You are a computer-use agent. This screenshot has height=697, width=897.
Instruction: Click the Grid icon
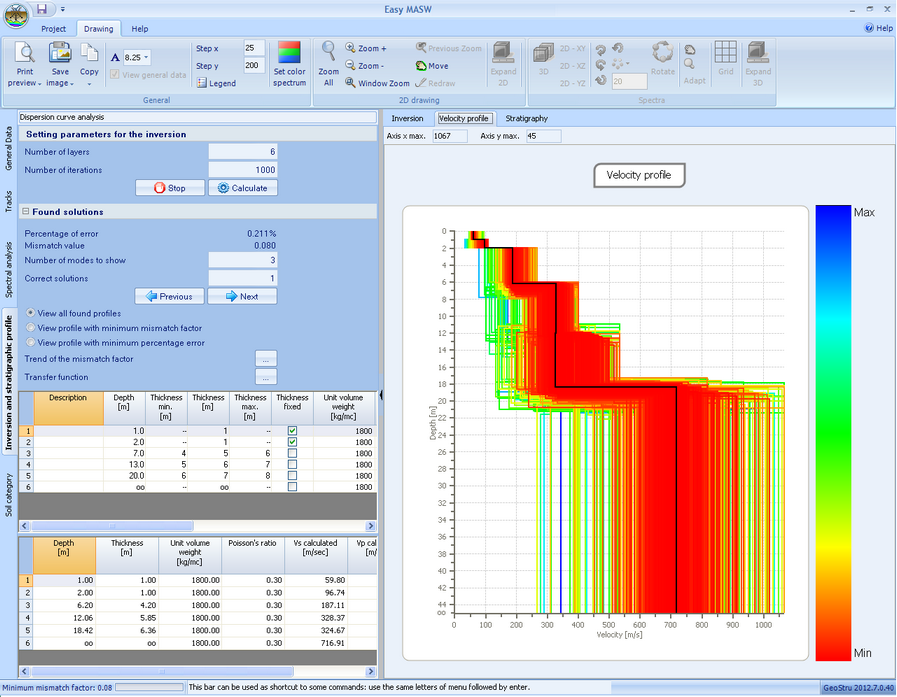[725, 53]
